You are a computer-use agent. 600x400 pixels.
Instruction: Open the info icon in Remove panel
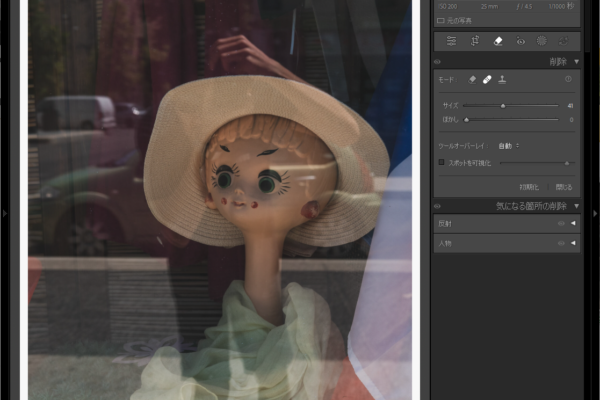point(568,79)
